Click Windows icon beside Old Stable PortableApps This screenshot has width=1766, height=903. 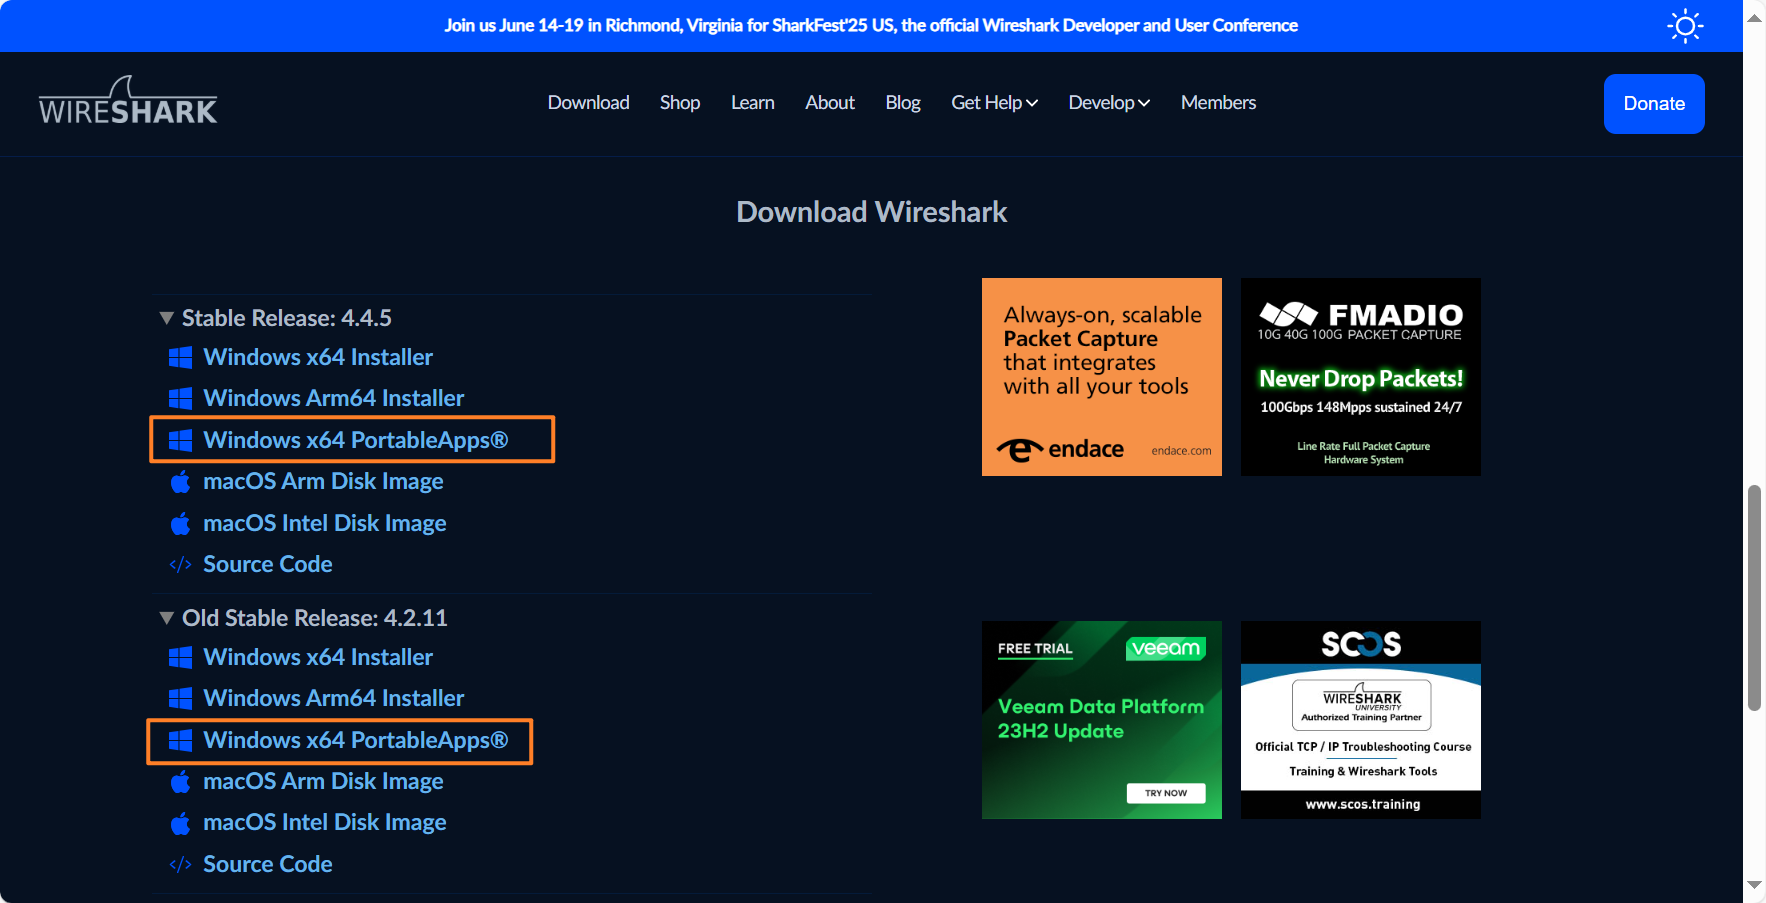click(x=180, y=741)
